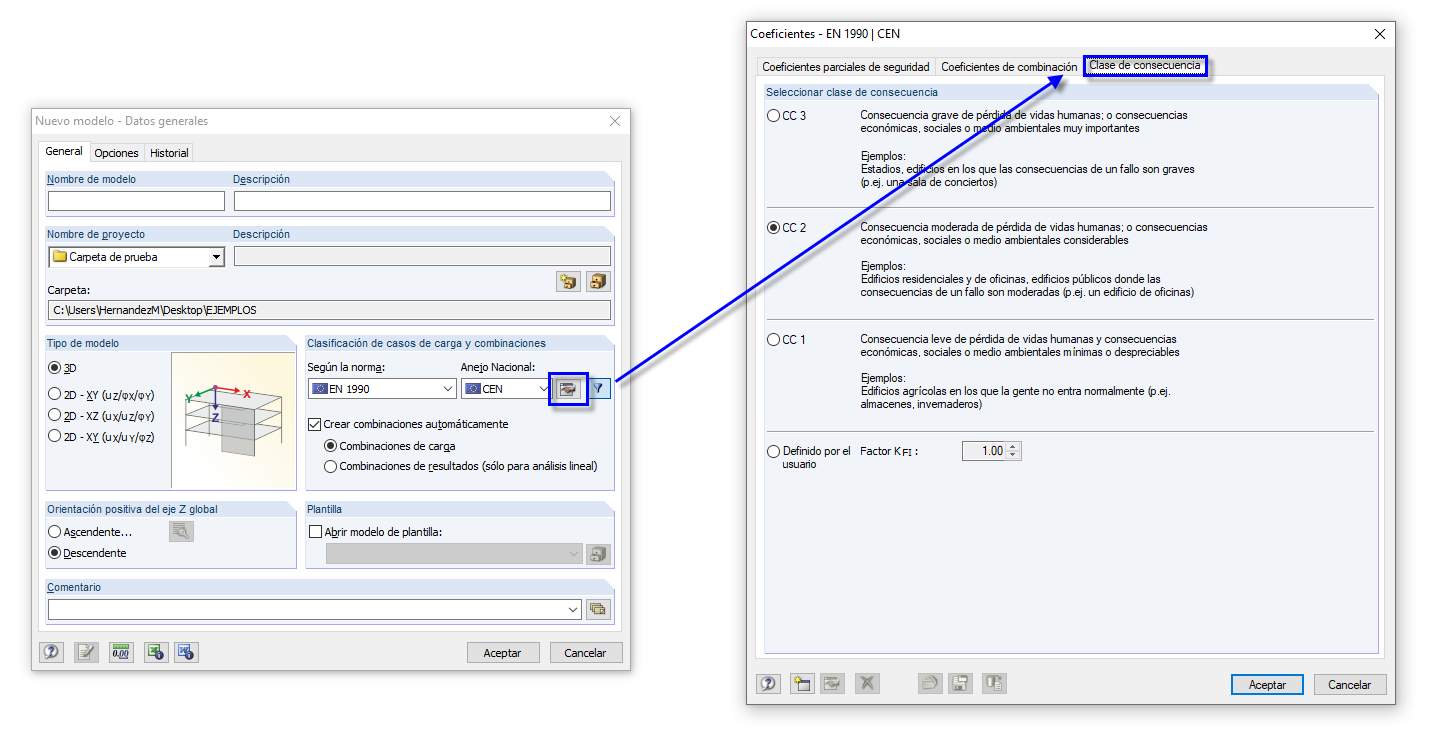Open the Anejo Nacional CEN dropdown
This screenshot has width=1454, height=753.
tap(544, 389)
